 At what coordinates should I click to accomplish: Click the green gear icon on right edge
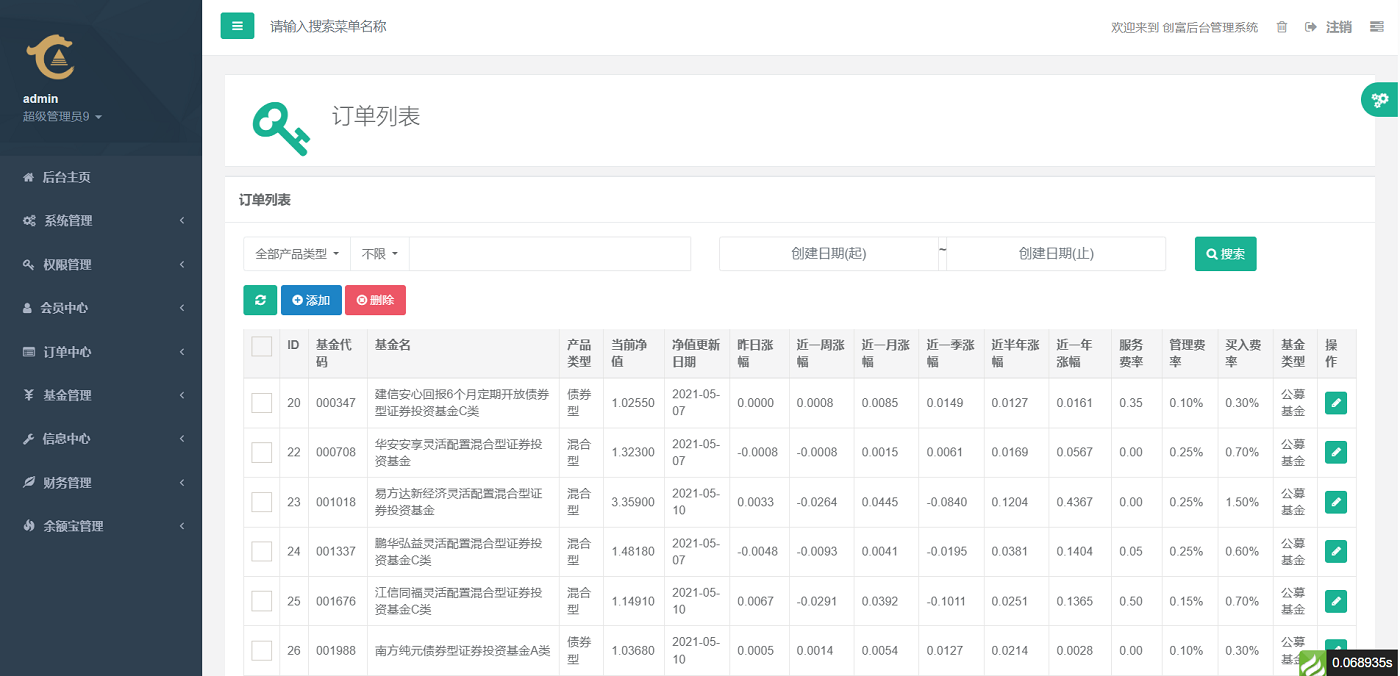point(1379,99)
